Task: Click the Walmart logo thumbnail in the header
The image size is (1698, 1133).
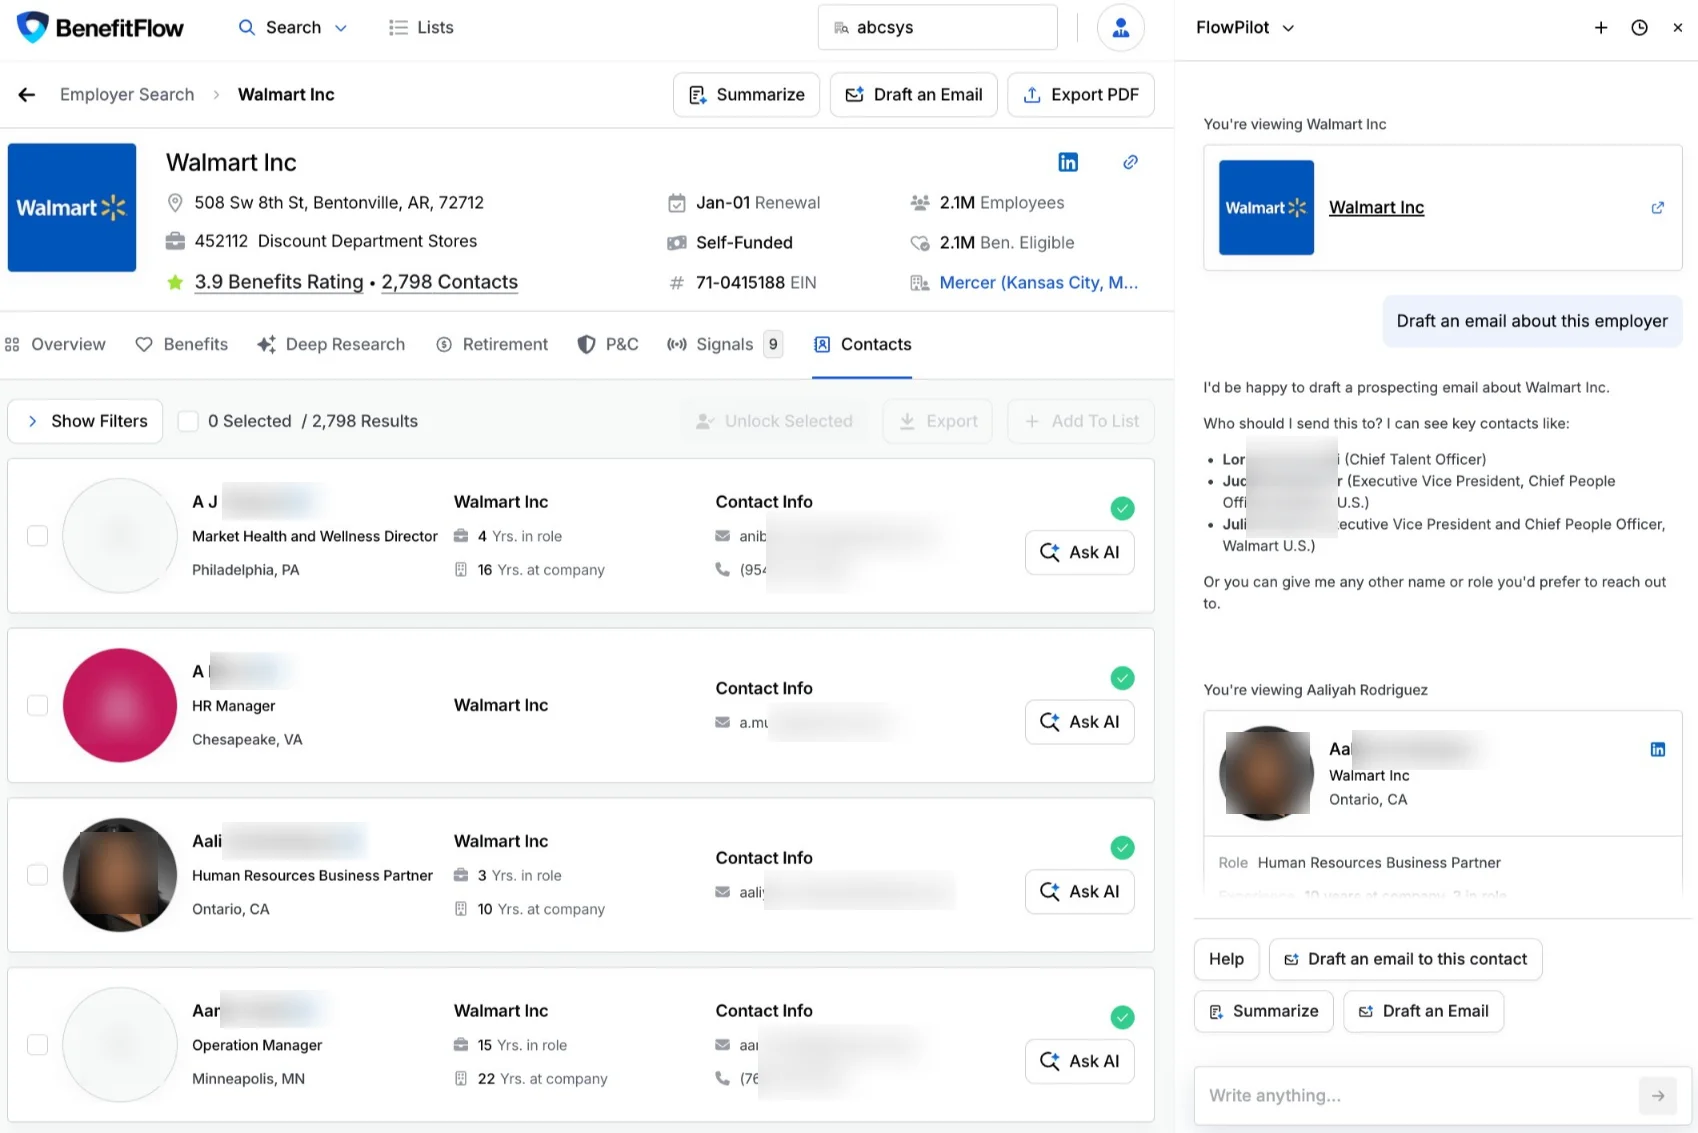Action: [72, 207]
